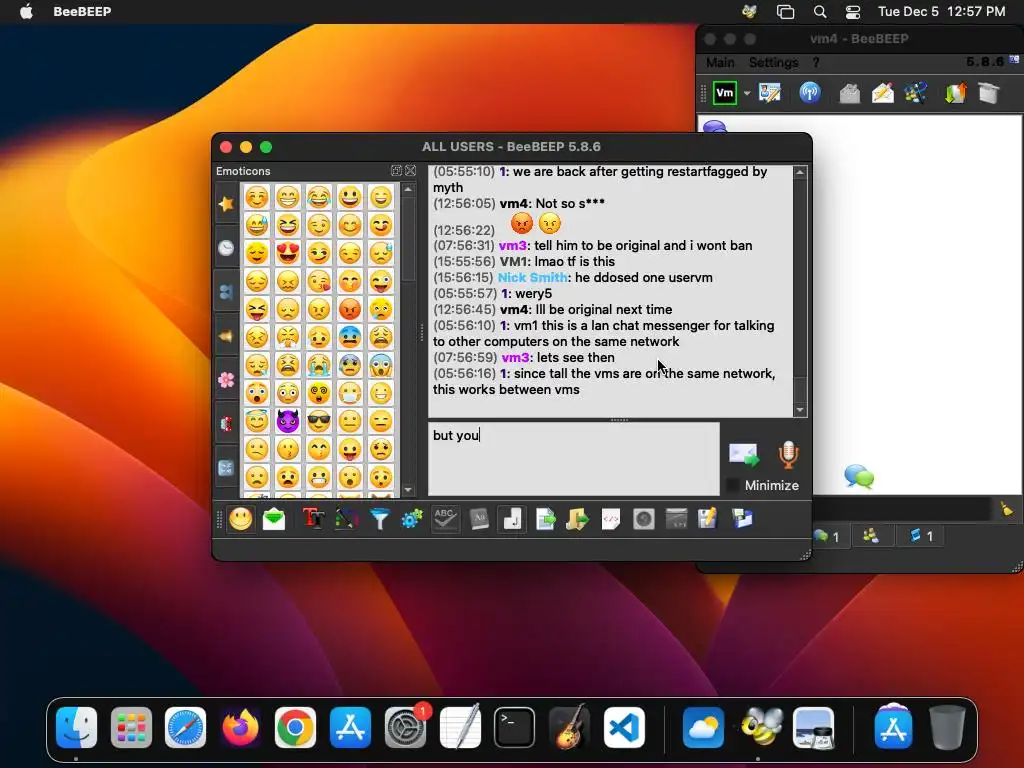Click the chat history scroll down arrow
The image size is (1024, 768).
pyautogui.click(x=800, y=410)
